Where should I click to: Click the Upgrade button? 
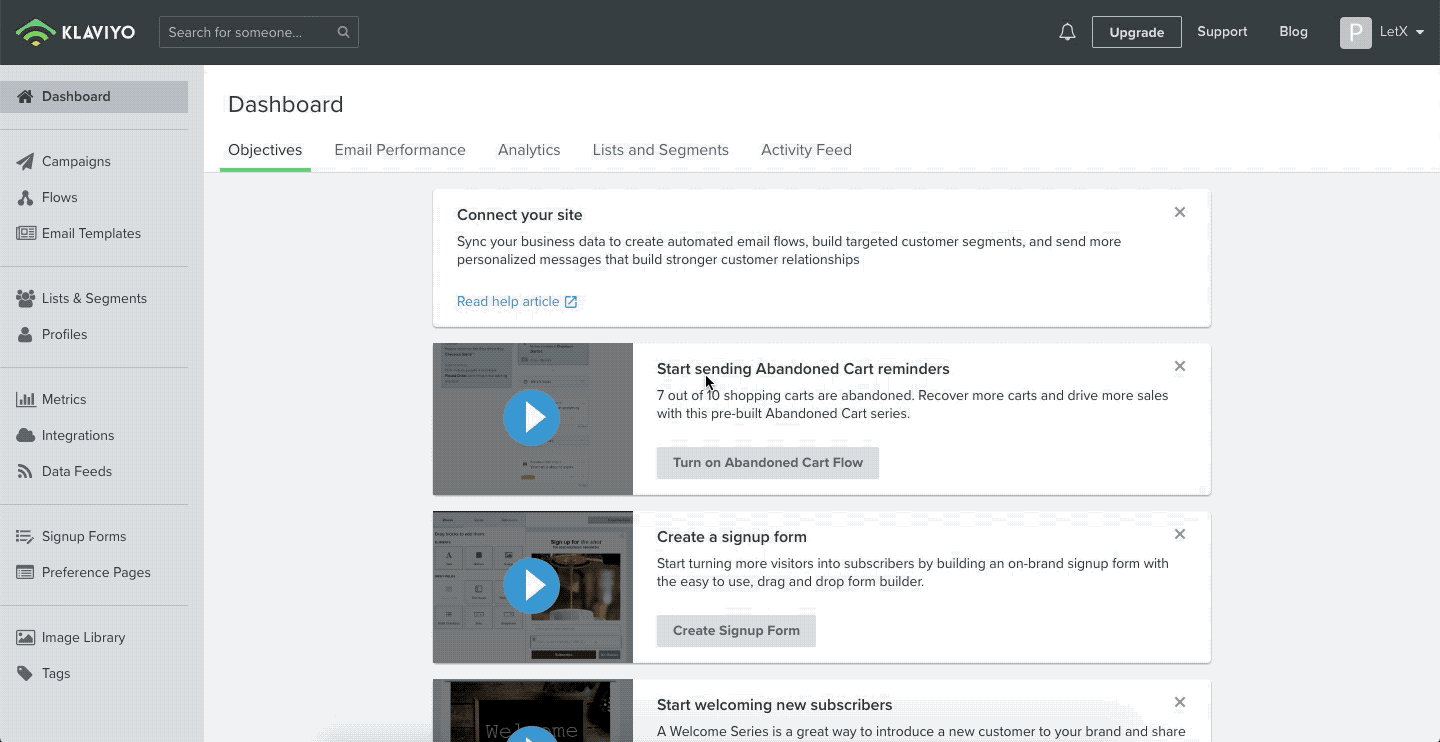tap(1136, 32)
